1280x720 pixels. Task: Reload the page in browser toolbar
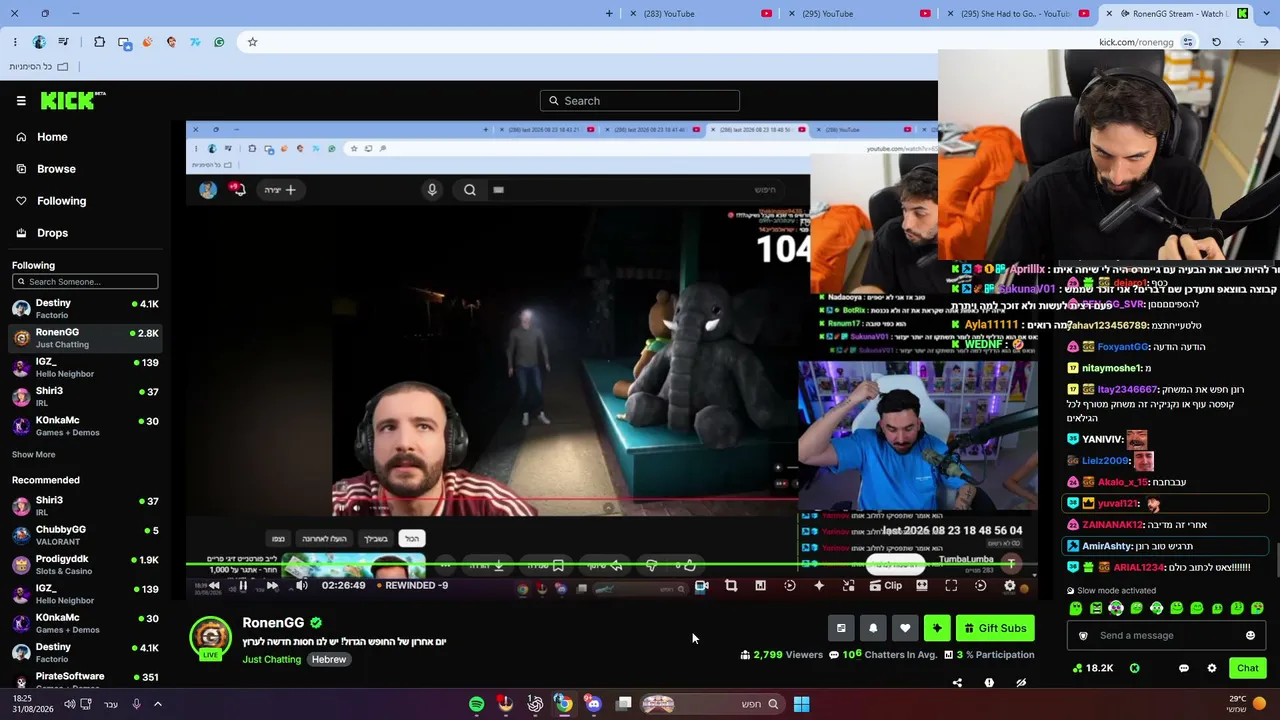(1216, 42)
